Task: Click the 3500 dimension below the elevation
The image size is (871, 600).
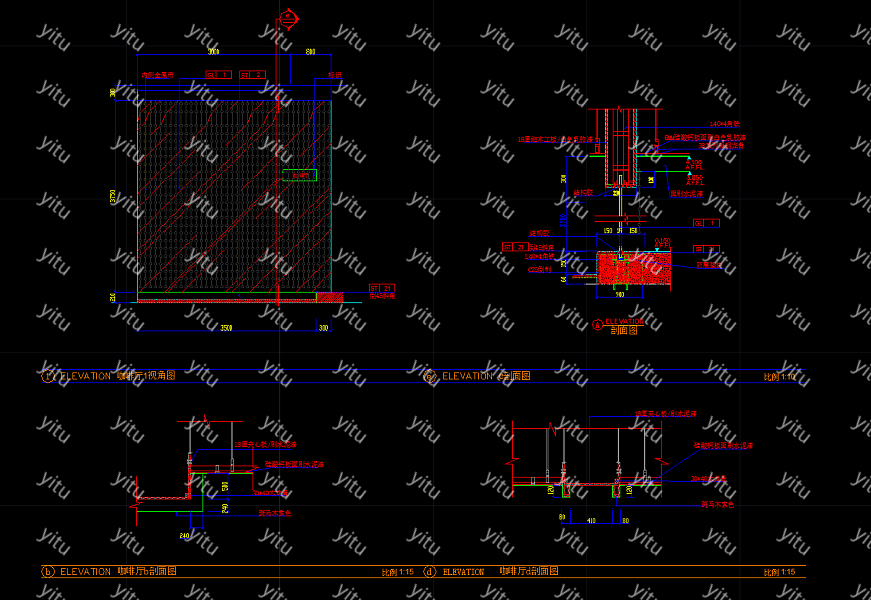Action: click(x=227, y=327)
